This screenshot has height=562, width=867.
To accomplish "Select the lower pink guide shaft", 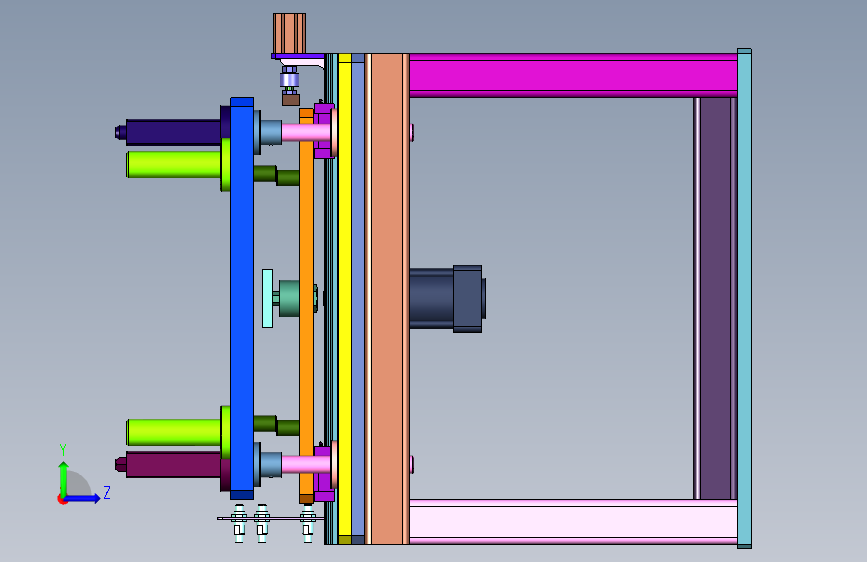I will (x=306, y=464).
